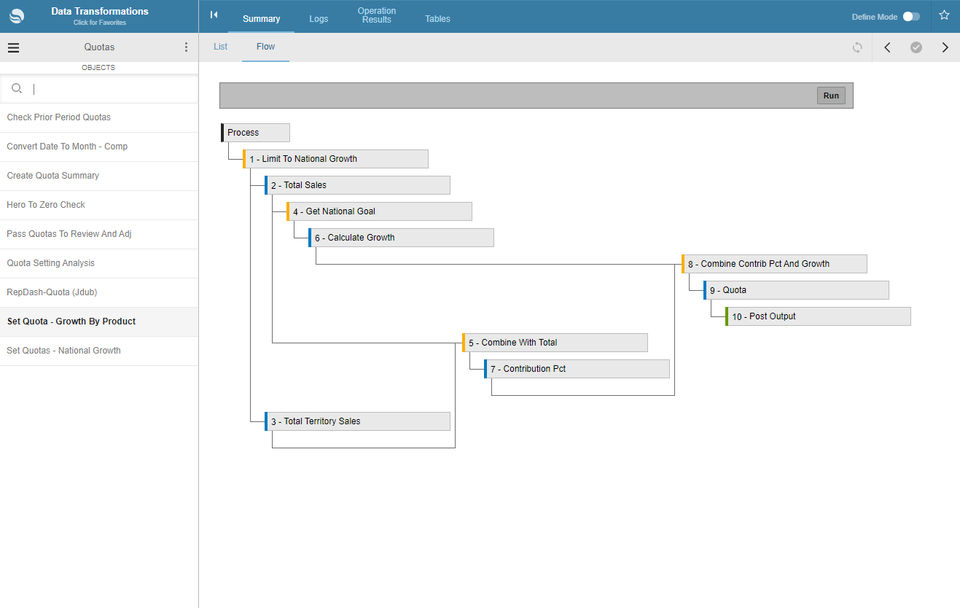
Task: Switch to the Logs tab
Action: 318,19
